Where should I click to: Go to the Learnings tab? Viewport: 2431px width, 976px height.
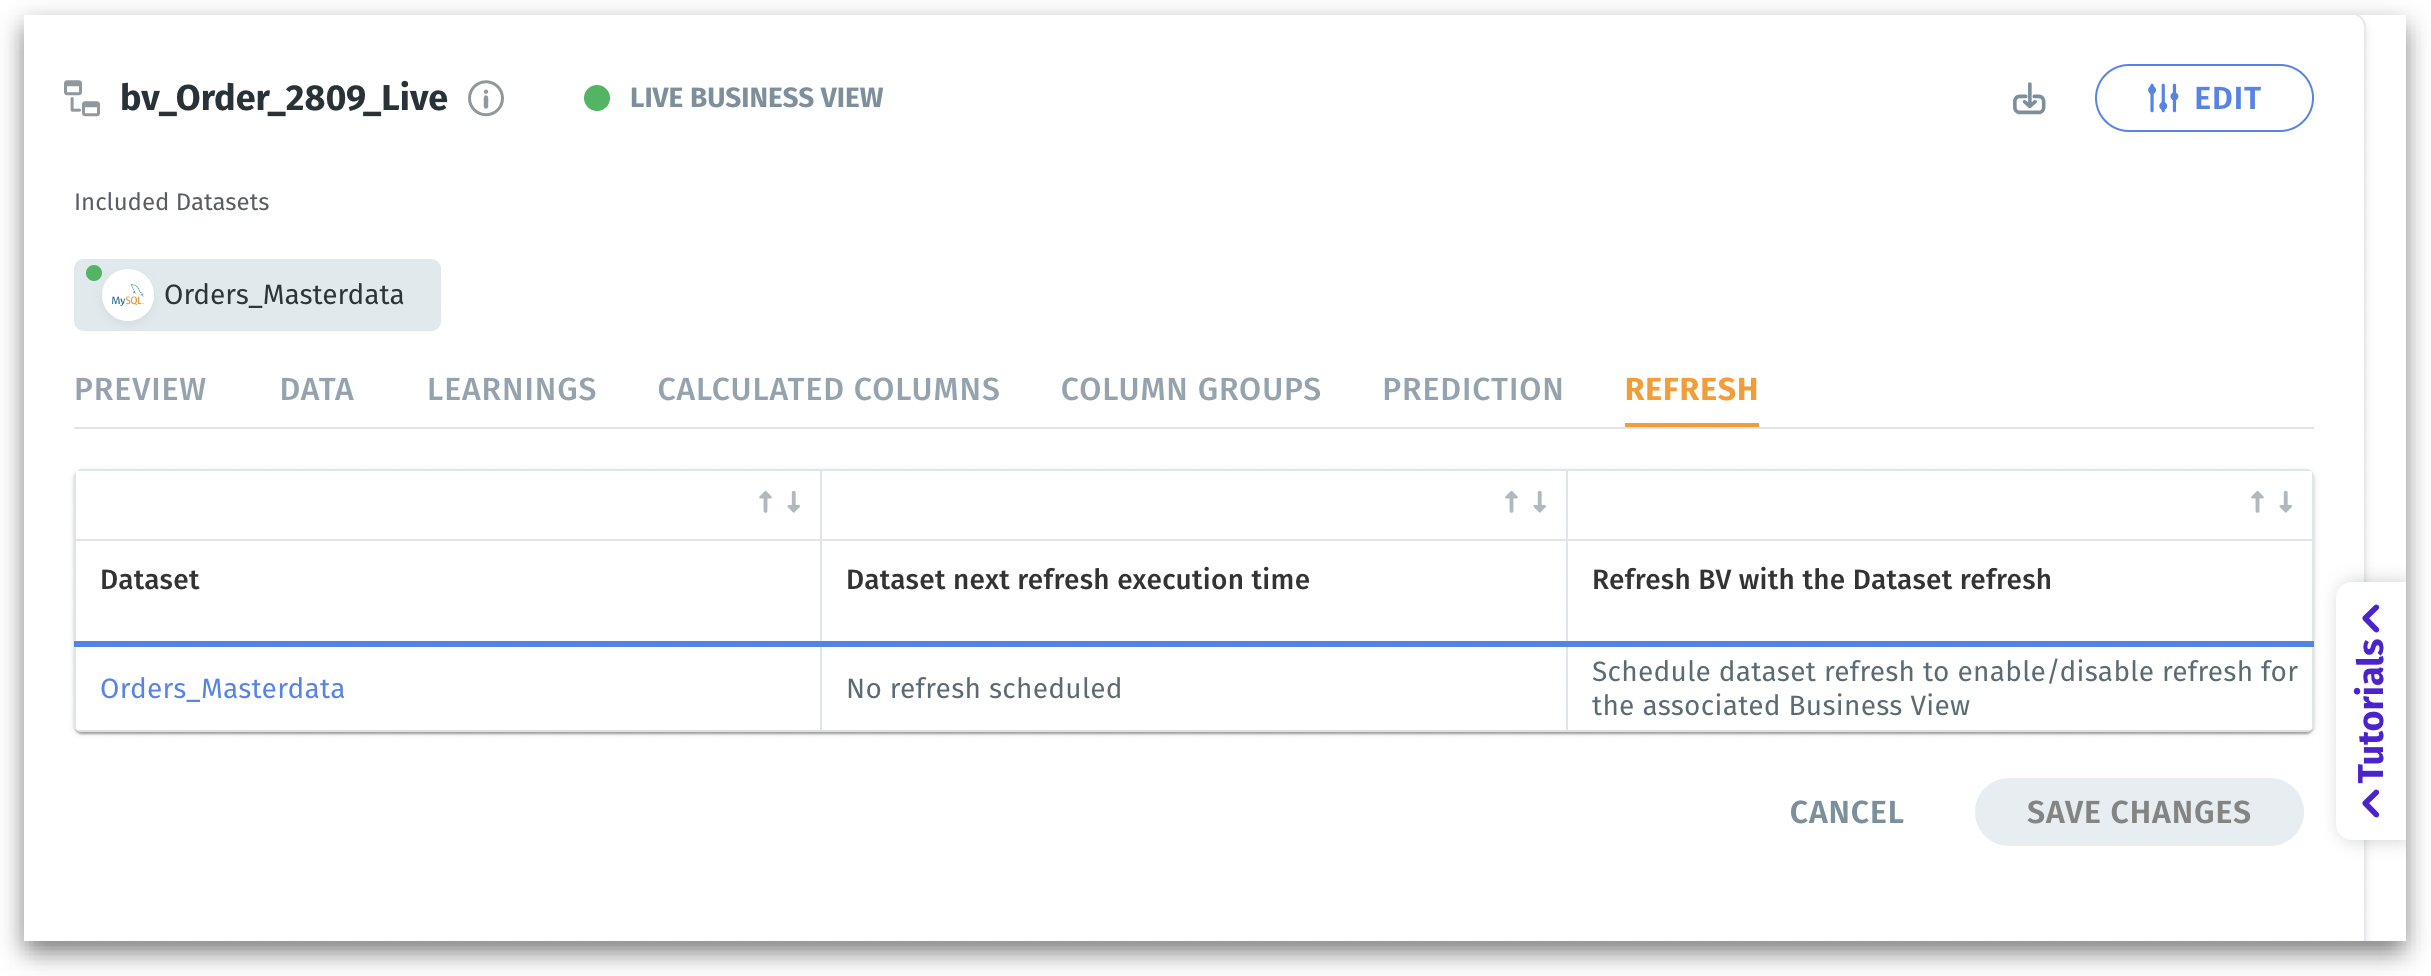click(x=512, y=389)
